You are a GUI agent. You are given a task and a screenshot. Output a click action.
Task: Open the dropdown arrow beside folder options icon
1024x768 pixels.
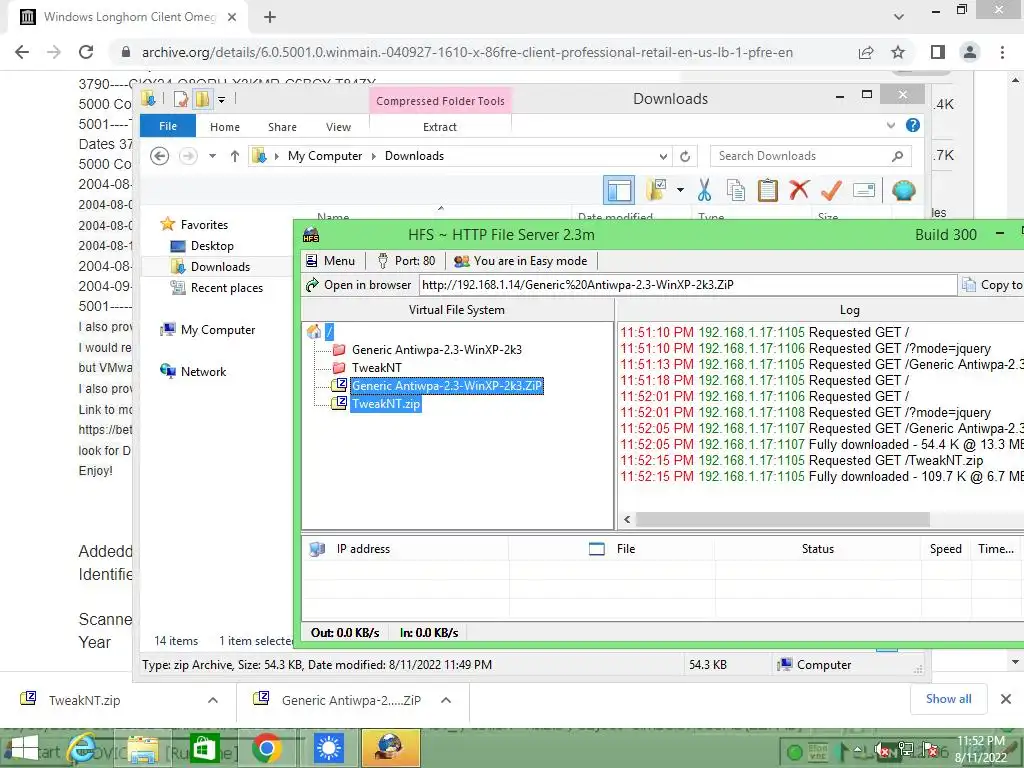pyautogui.click(x=680, y=190)
